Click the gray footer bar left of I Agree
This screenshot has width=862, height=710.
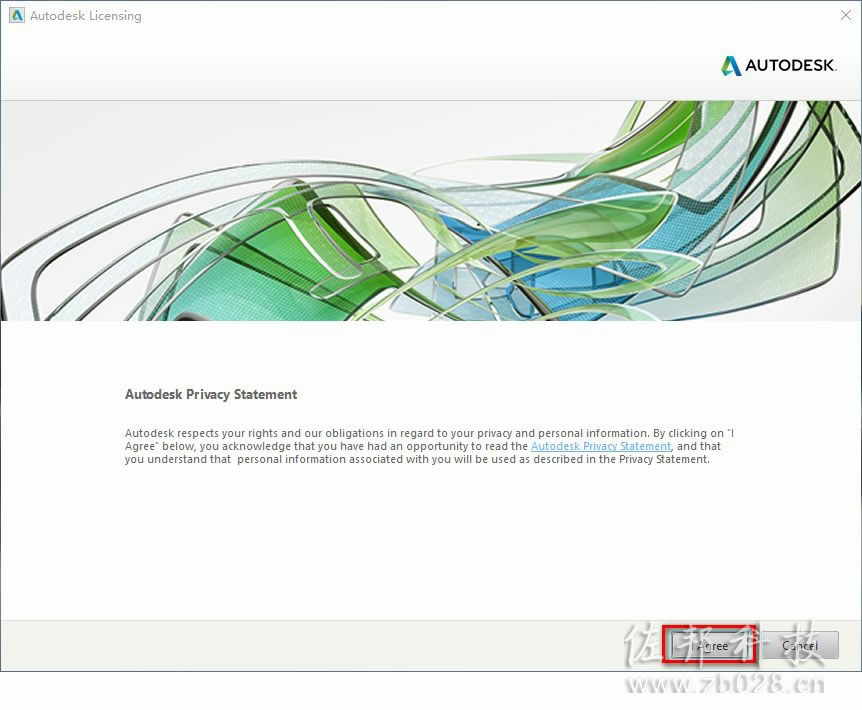pyautogui.click(x=330, y=646)
